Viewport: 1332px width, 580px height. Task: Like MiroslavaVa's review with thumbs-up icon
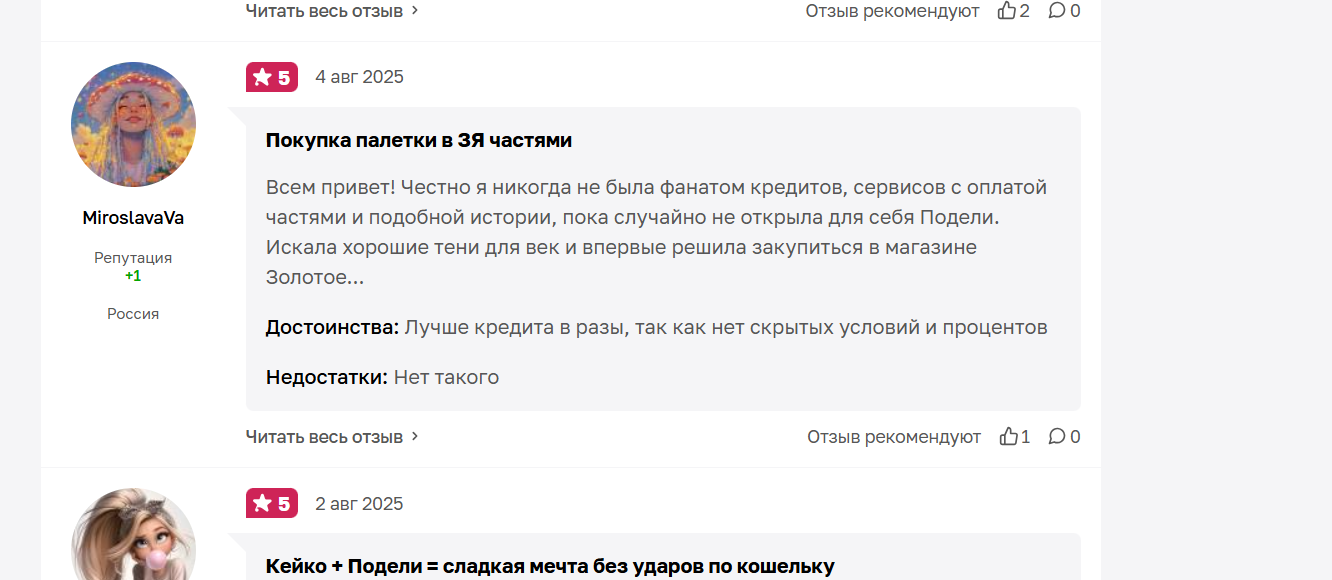(x=1008, y=437)
